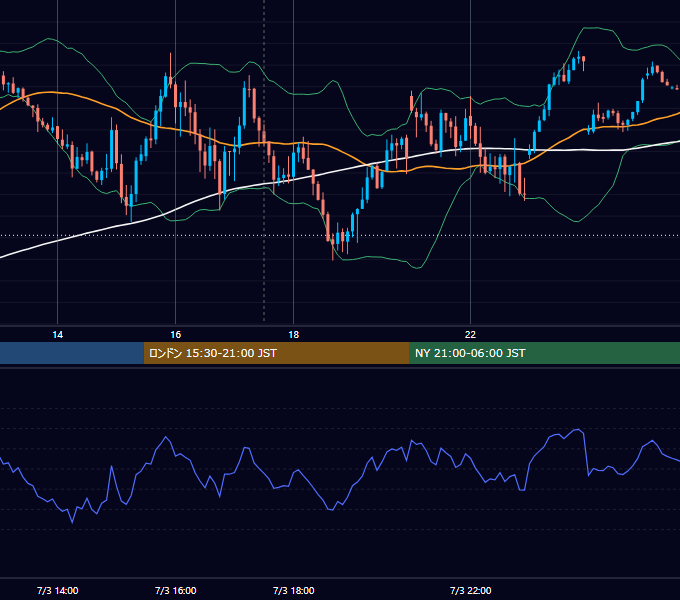Click the 16 time axis label
The width and height of the screenshot is (680, 600).
pyautogui.click(x=175, y=335)
